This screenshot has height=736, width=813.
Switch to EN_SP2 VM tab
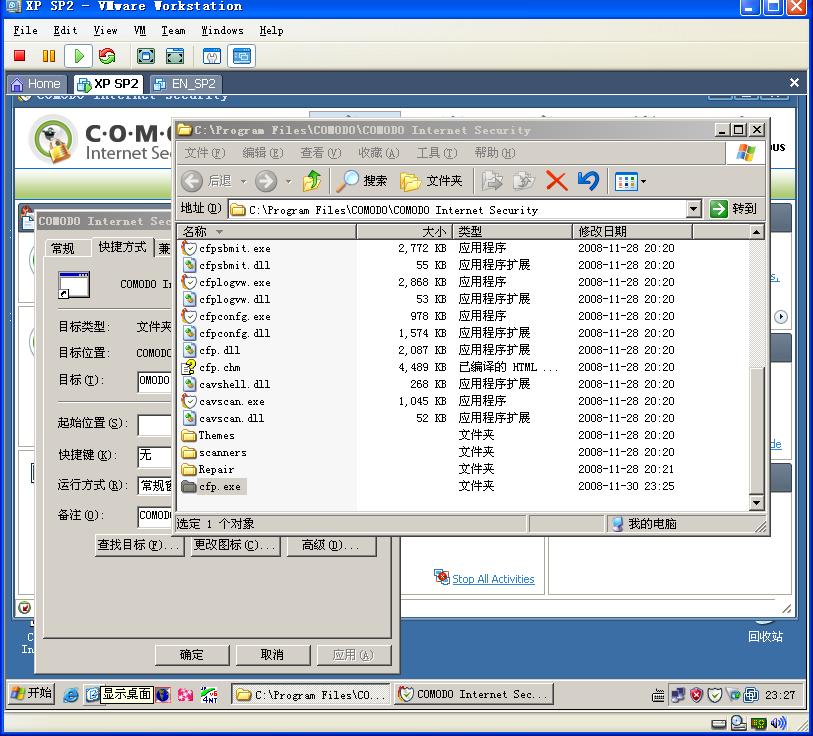coord(186,84)
